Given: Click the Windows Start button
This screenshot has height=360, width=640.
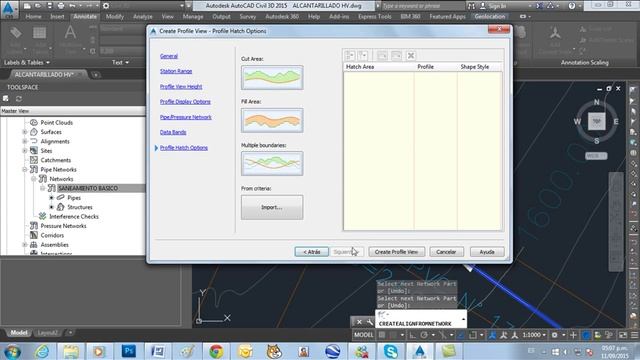Looking at the screenshot, I should pos(12,351).
